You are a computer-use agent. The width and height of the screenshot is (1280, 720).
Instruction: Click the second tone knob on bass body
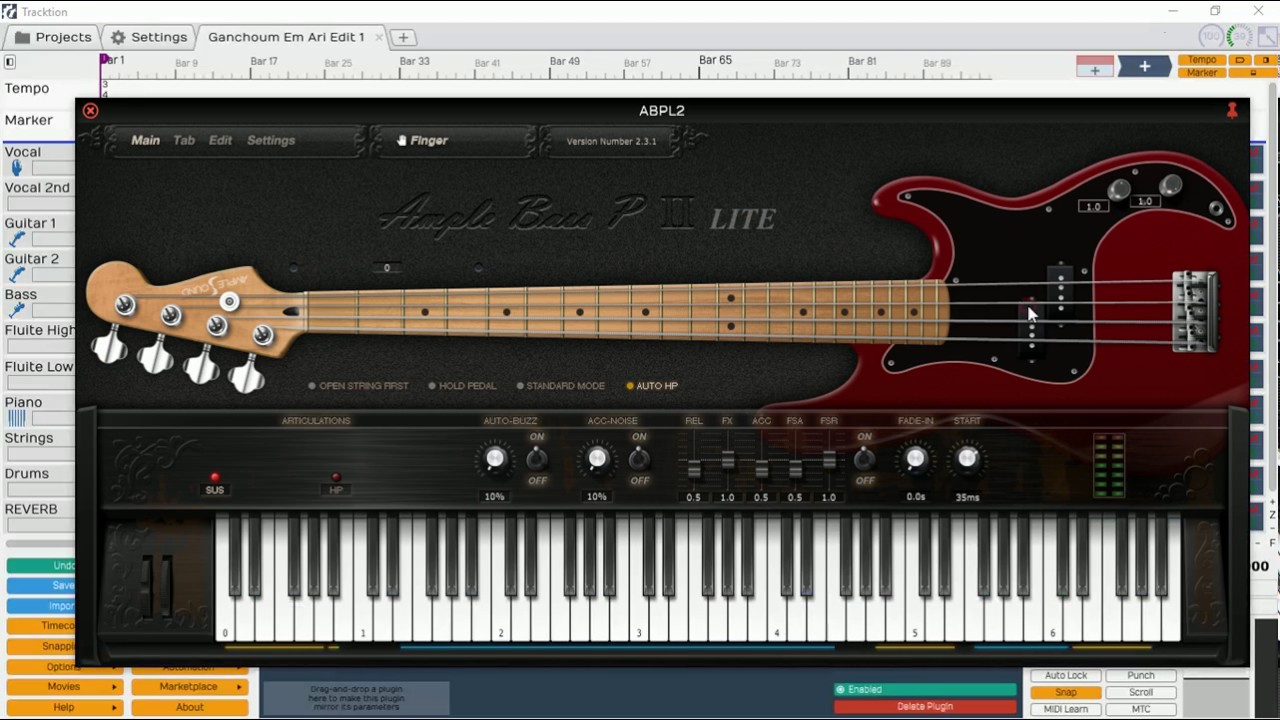pos(1171,185)
